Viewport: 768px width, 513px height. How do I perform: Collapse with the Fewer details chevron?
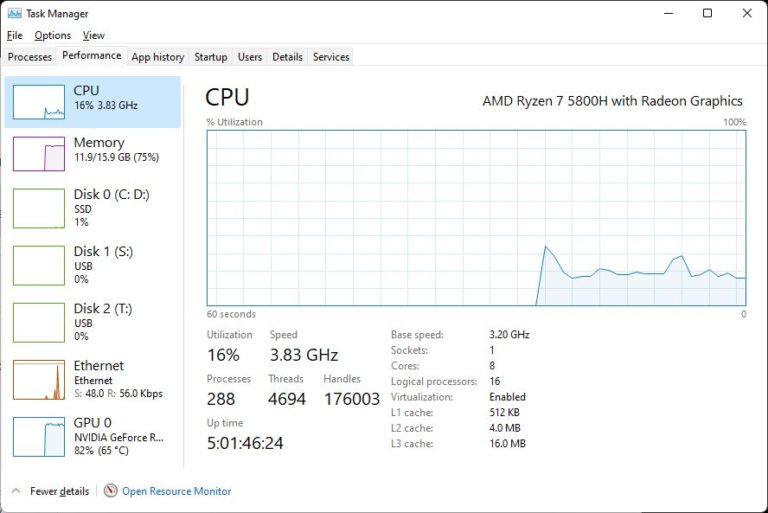[x=16, y=491]
